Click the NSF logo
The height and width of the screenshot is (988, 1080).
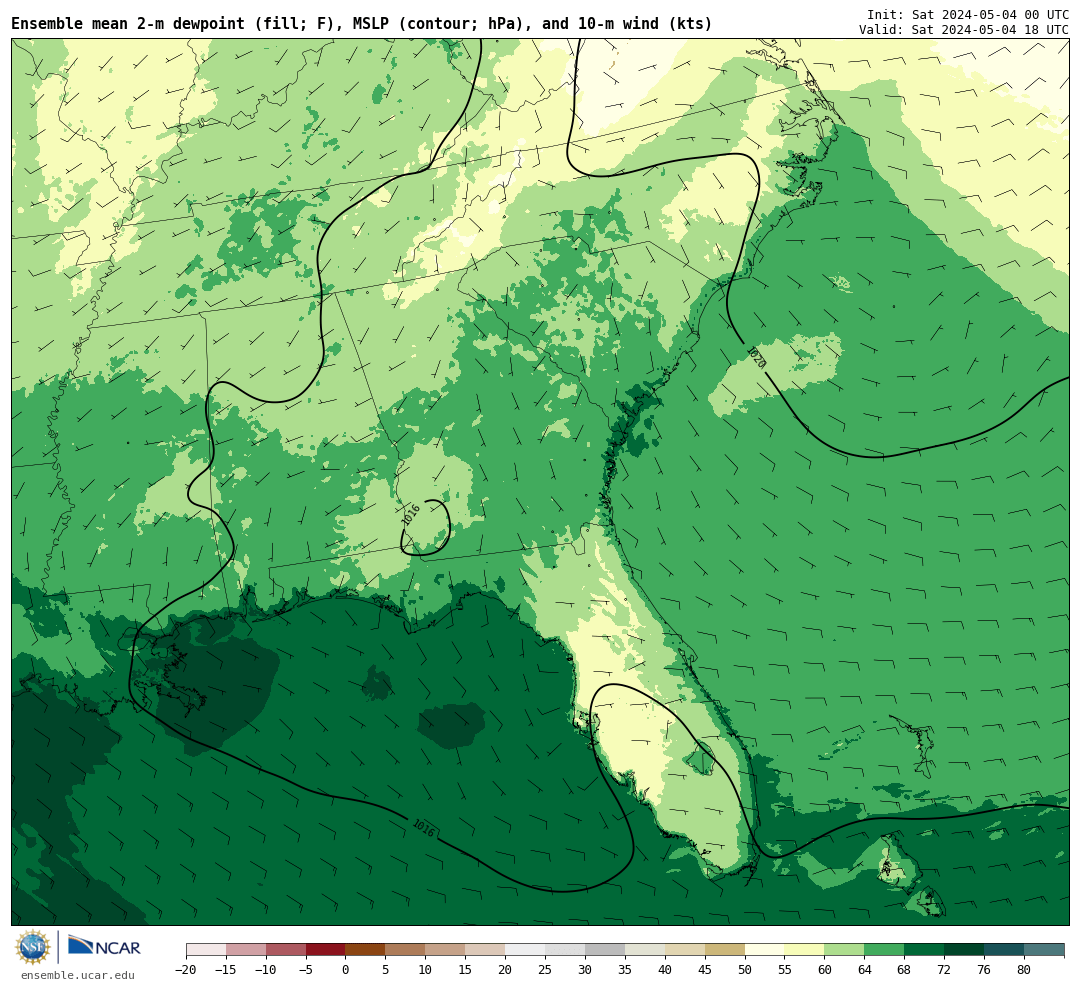33,947
